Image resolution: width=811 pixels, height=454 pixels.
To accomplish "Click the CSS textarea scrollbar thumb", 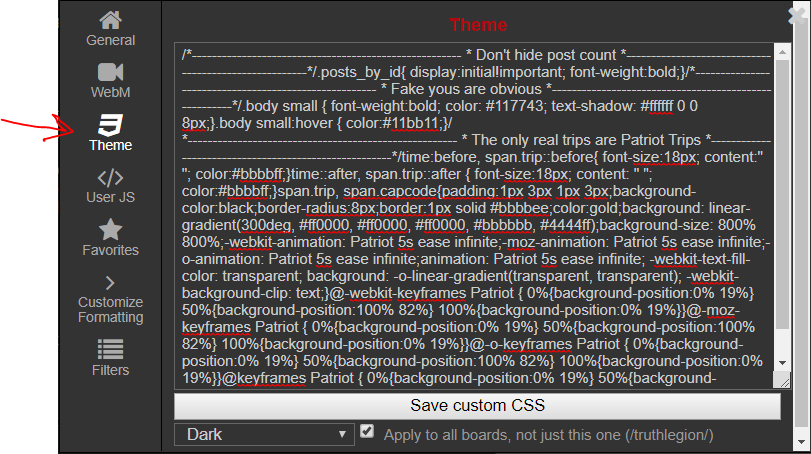I will click(782, 194).
